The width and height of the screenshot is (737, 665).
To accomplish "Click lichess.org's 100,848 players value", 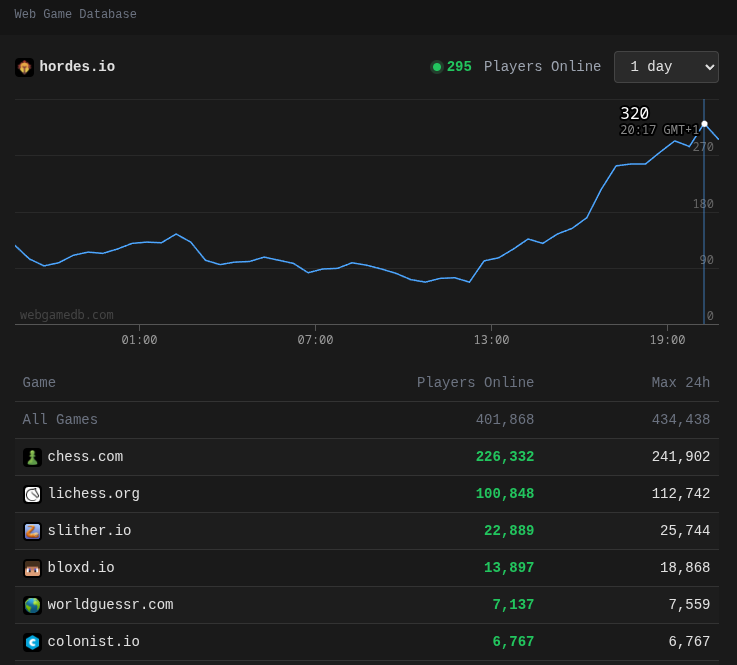I will tap(505, 494).
